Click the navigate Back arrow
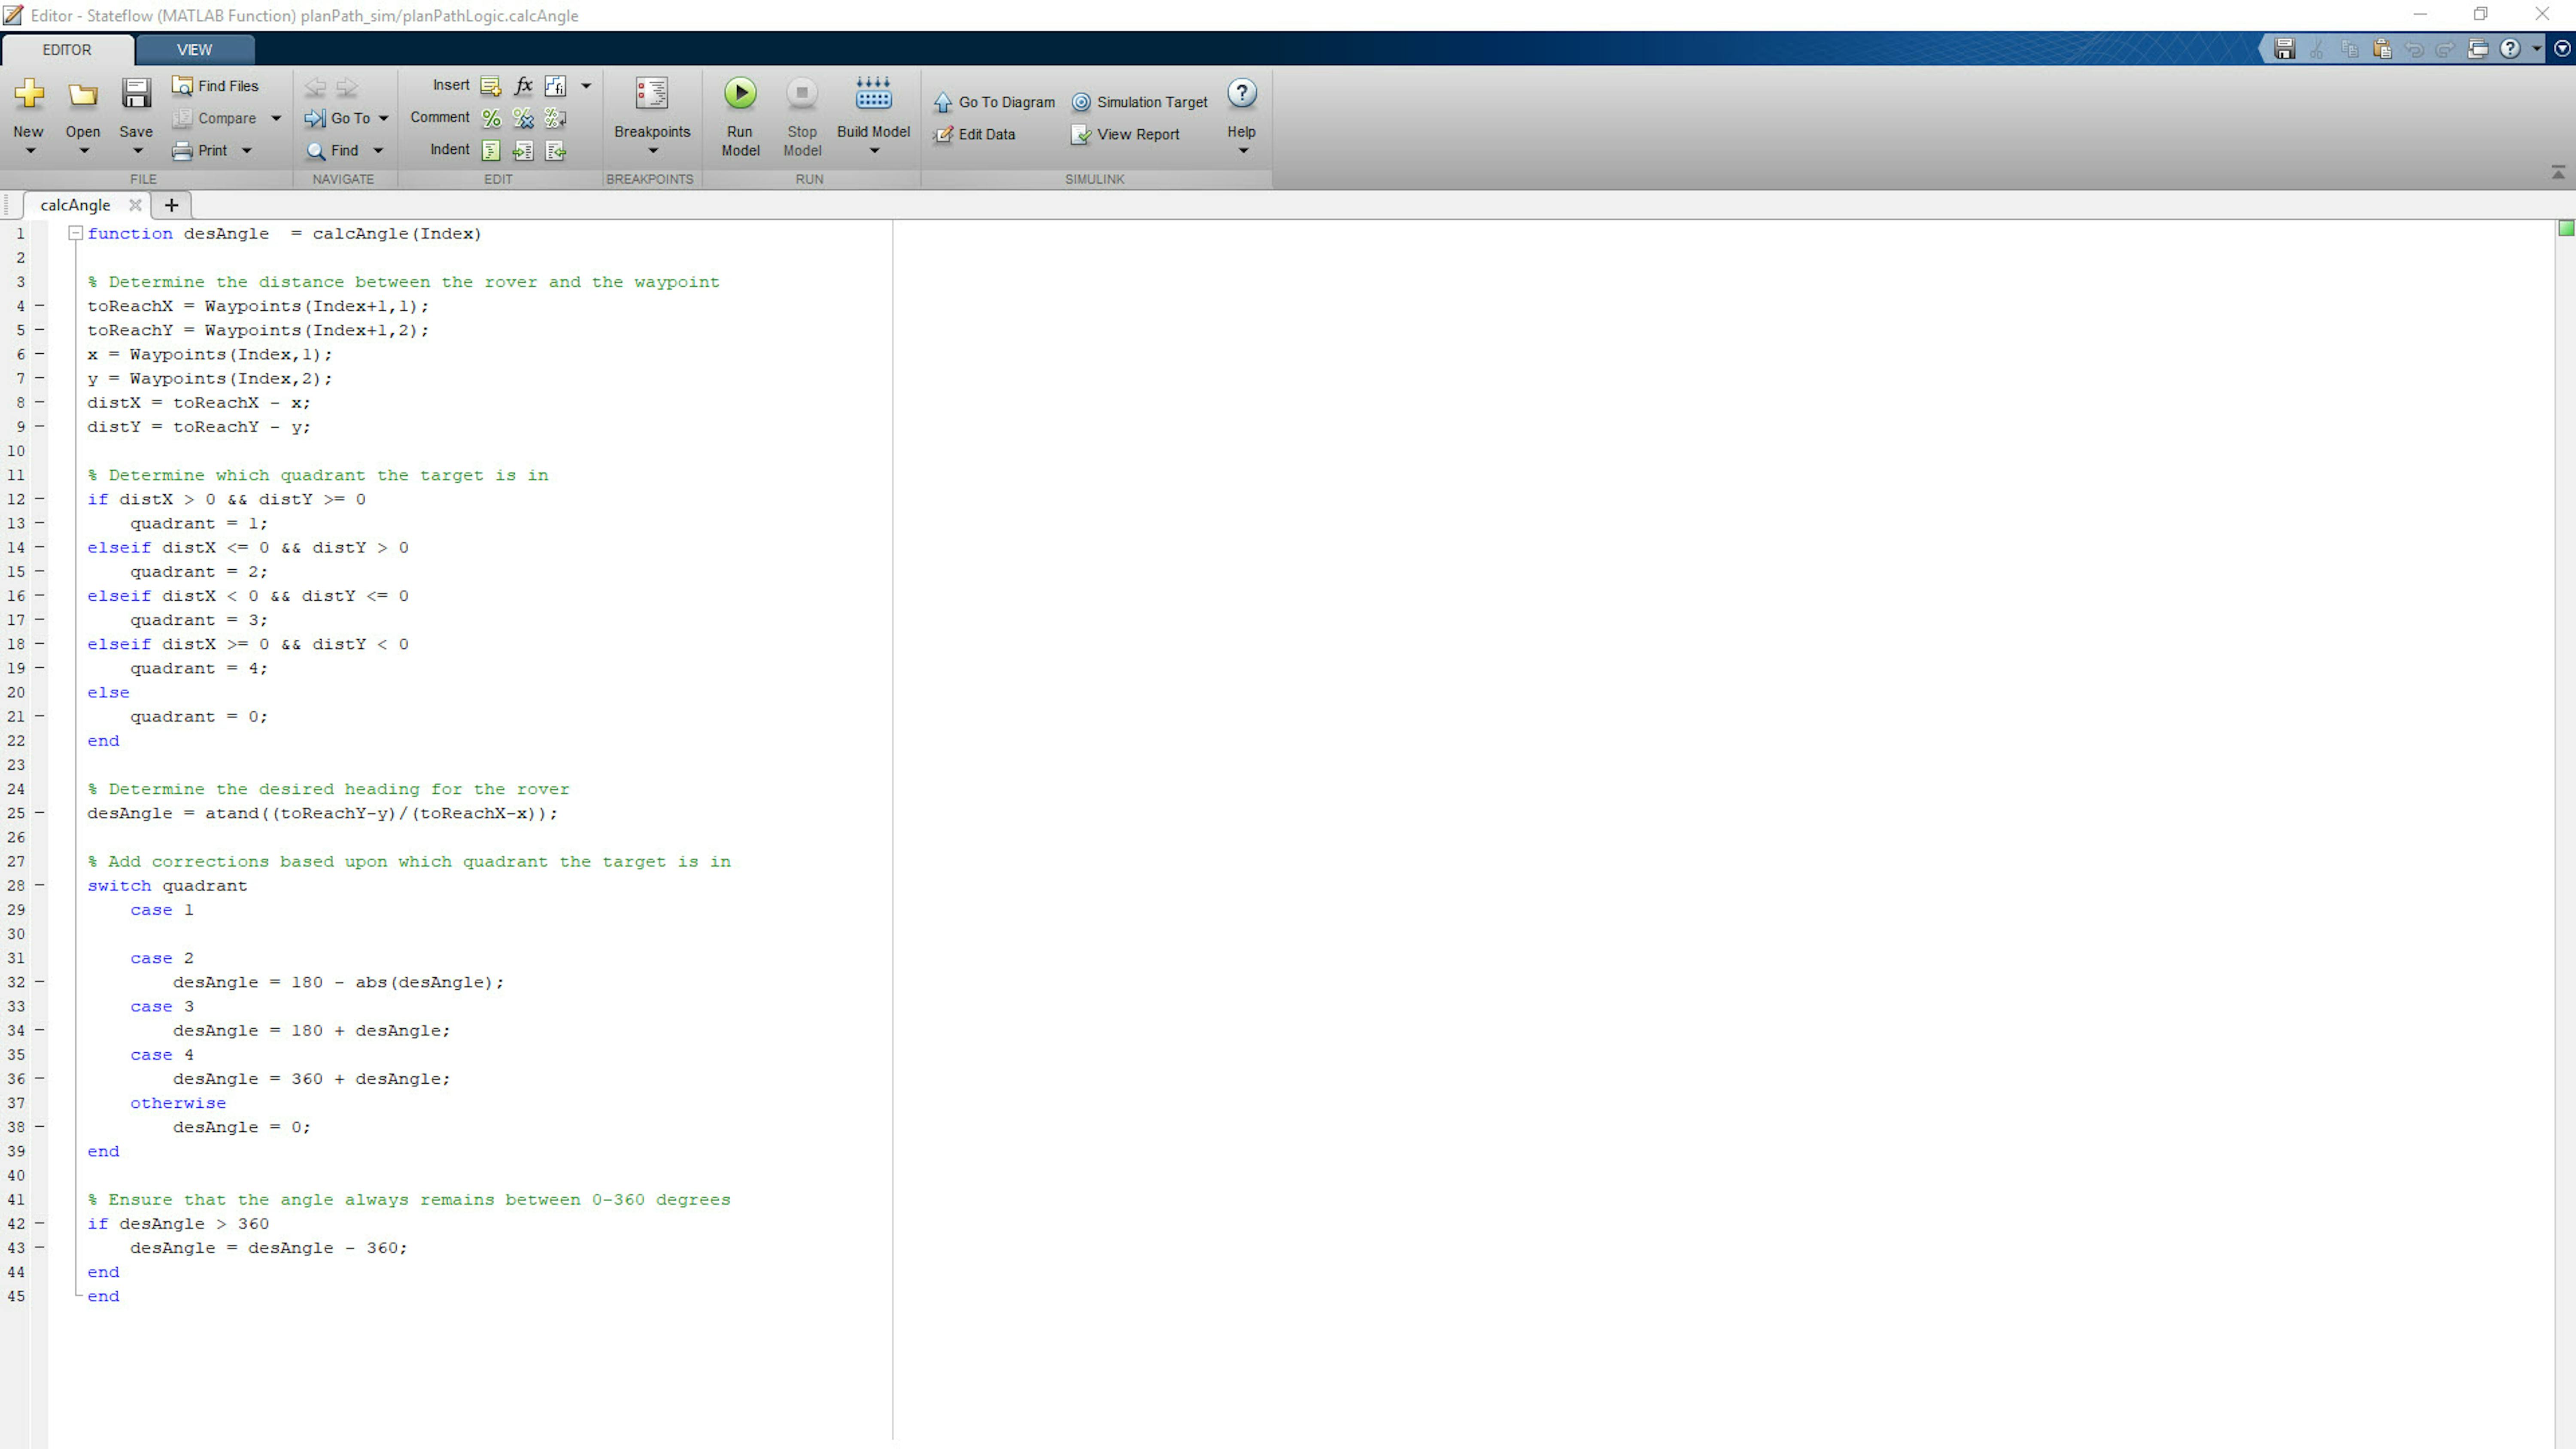The image size is (2576, 1449). point(315,87)
